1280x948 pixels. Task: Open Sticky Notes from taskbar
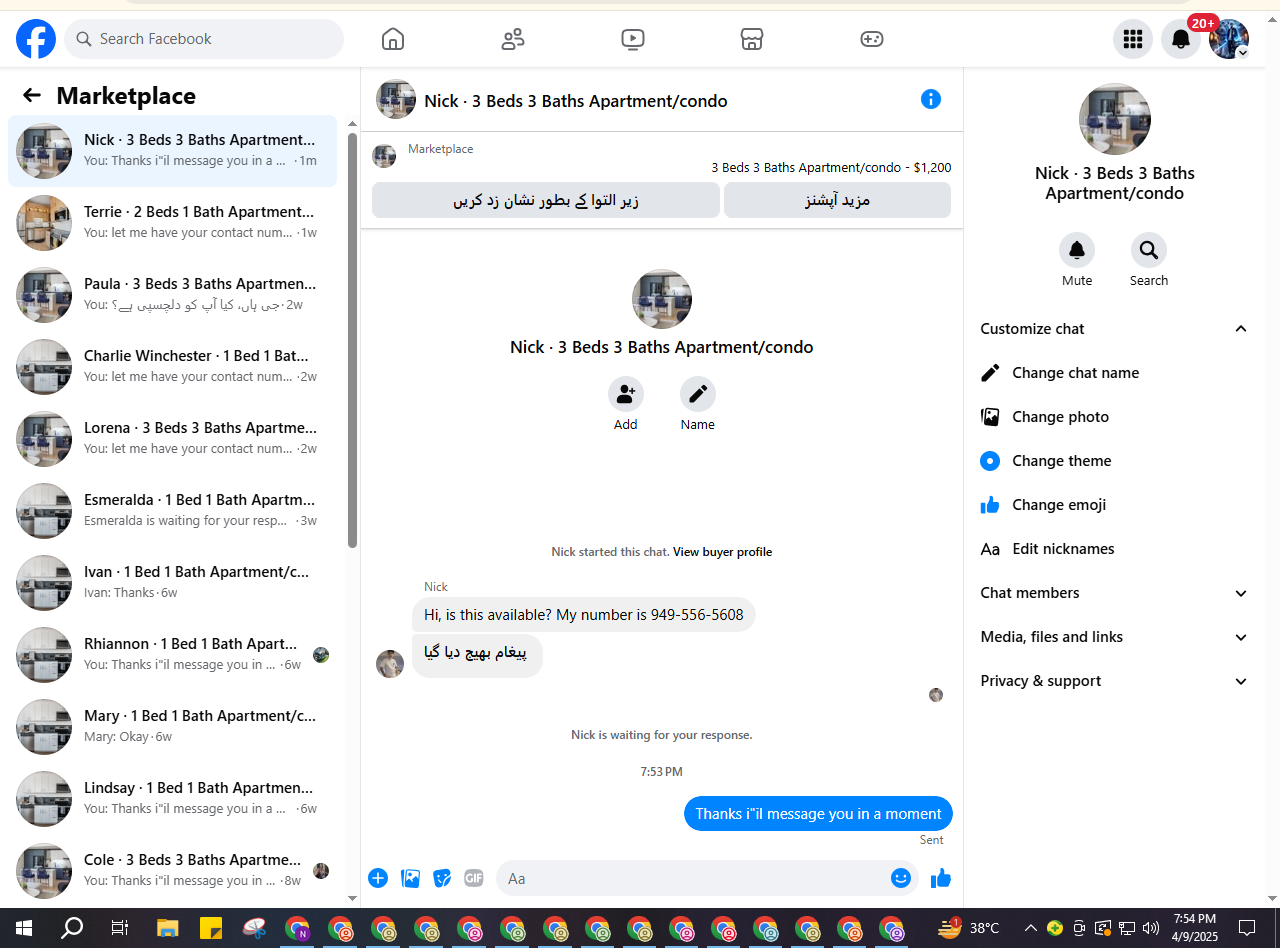211,928
